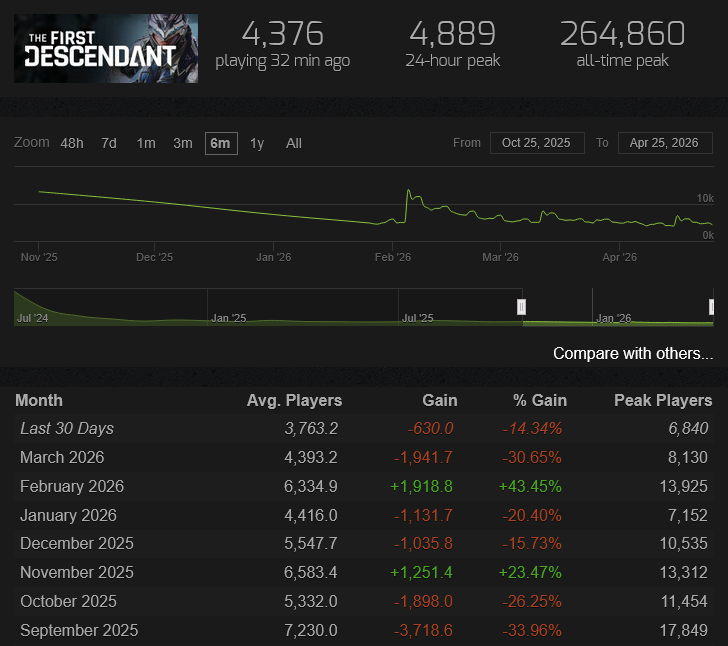728x646 pixels.
Task: Select the 3m zoom range
Action: [183, 144]
